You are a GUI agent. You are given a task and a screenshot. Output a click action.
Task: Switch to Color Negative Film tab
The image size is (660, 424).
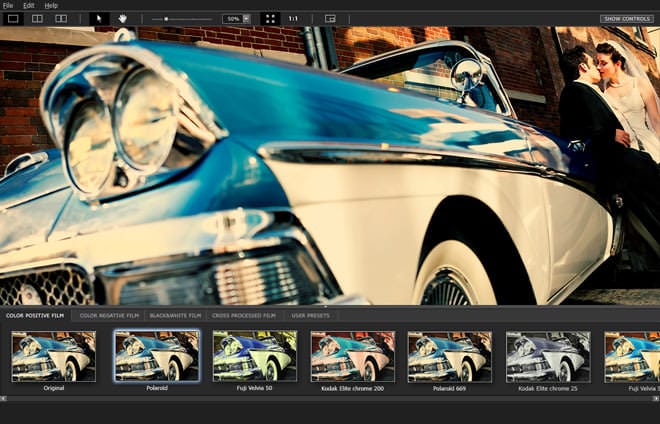[x=108, y=315]
